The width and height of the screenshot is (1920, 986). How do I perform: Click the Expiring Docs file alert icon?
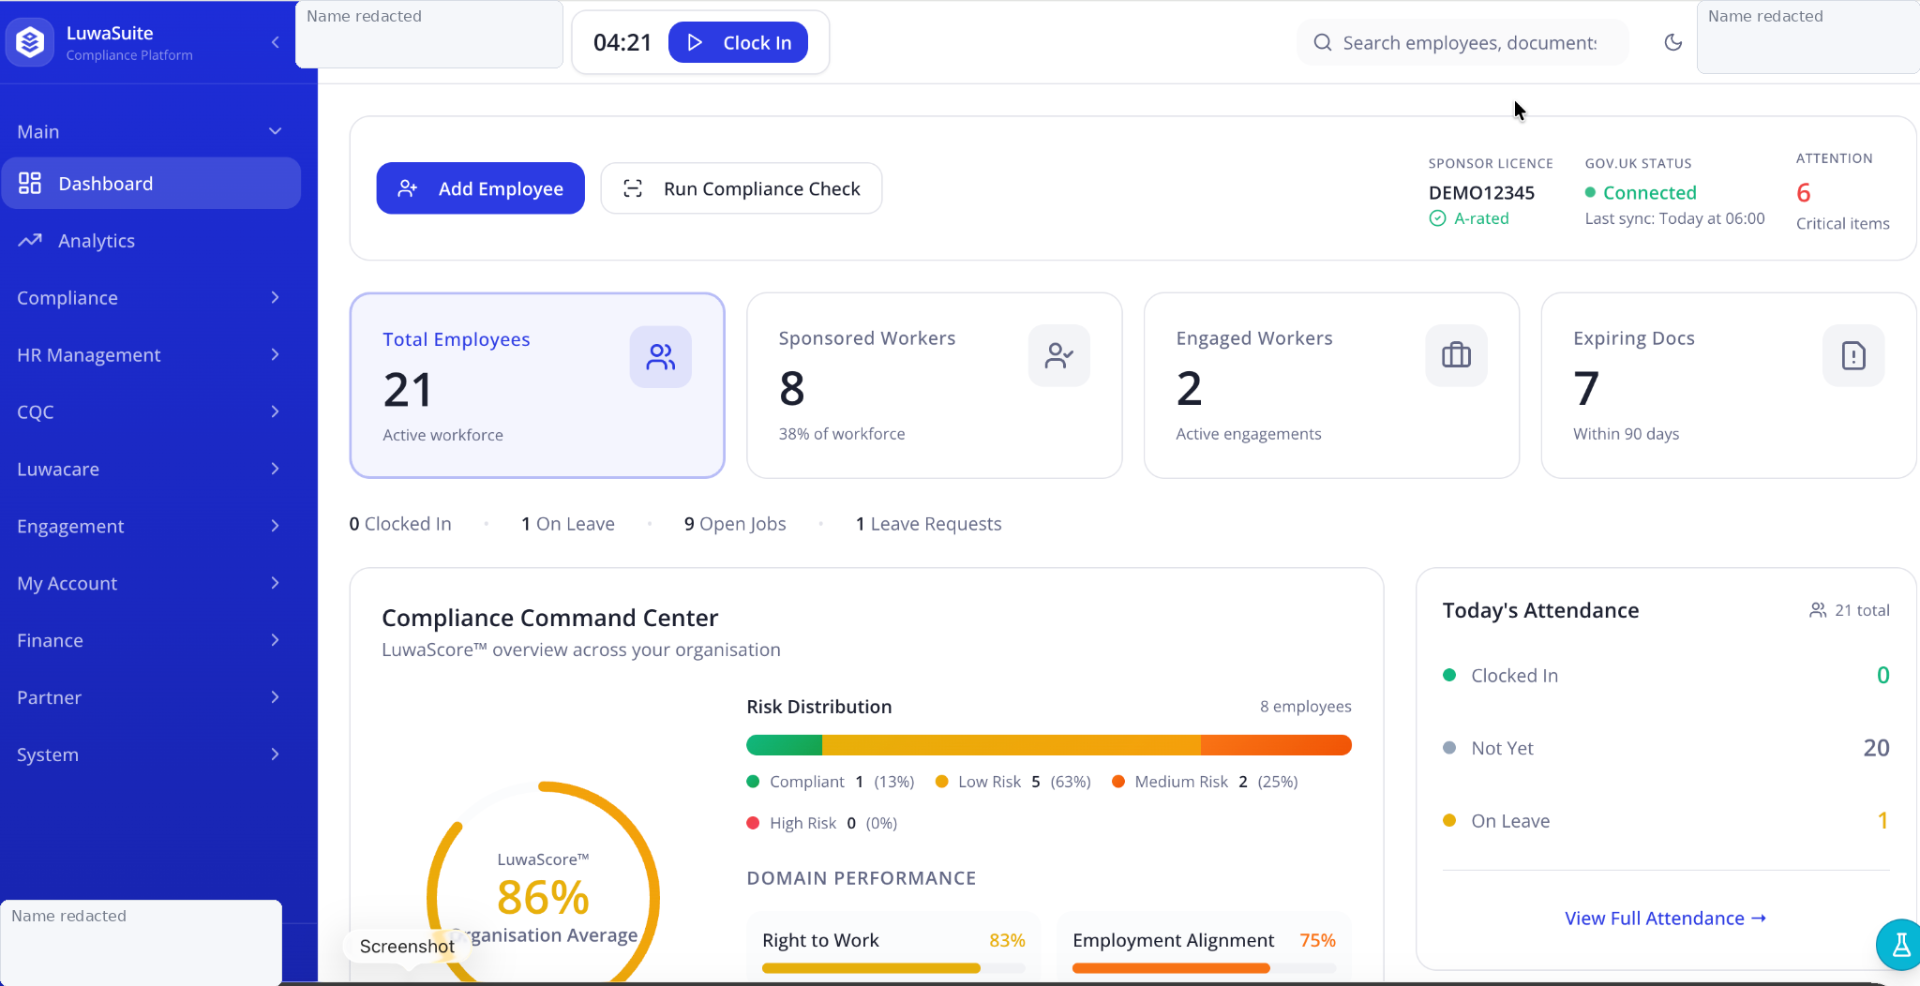click(1853, 356)
